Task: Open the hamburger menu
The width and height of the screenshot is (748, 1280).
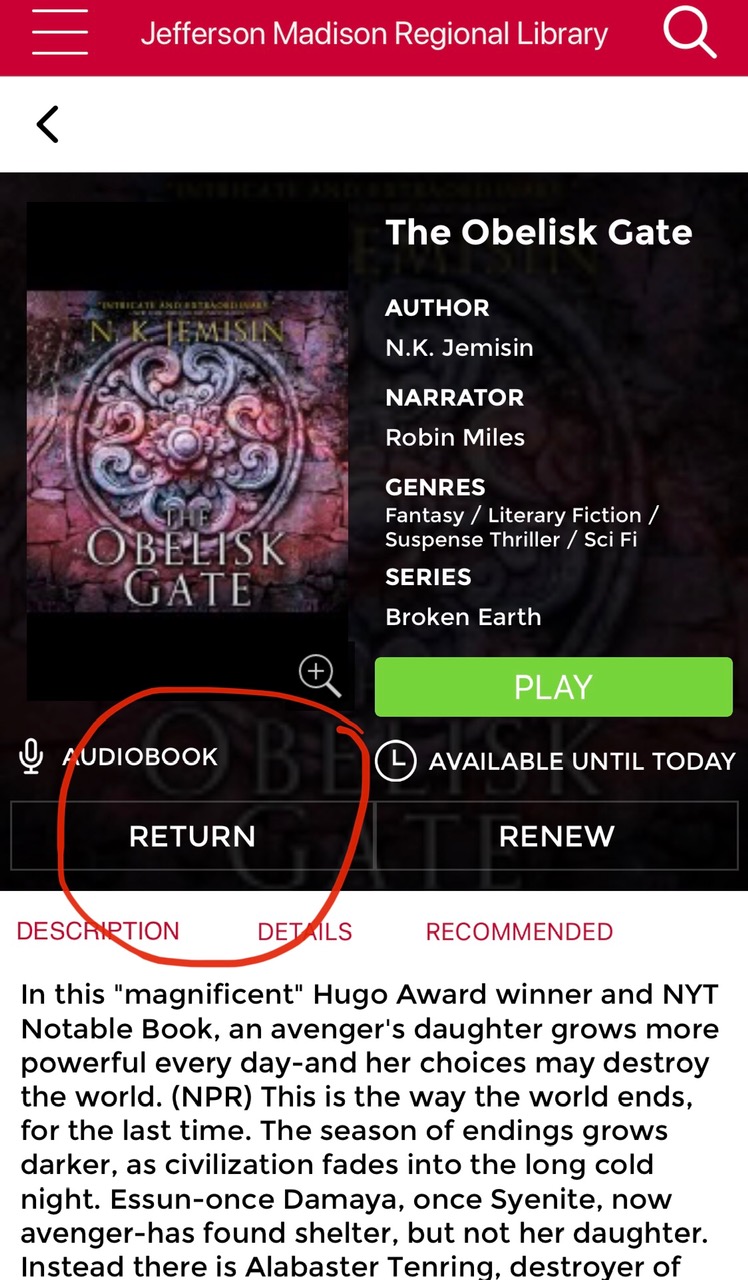Action: click(59, 32)
